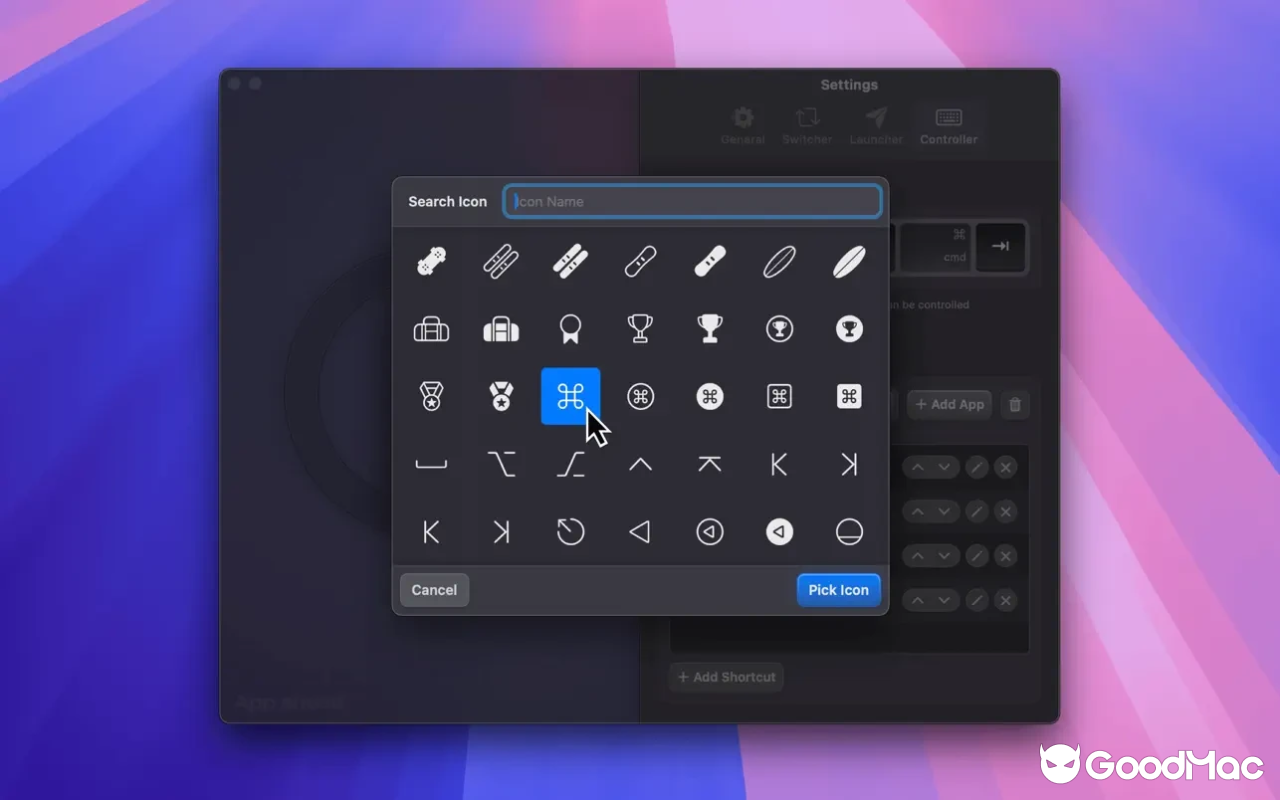Screen dimensions: 1280x800
Task: Switch to the Launcher tab
Action: pyautogui.click(x=875, y=125)
